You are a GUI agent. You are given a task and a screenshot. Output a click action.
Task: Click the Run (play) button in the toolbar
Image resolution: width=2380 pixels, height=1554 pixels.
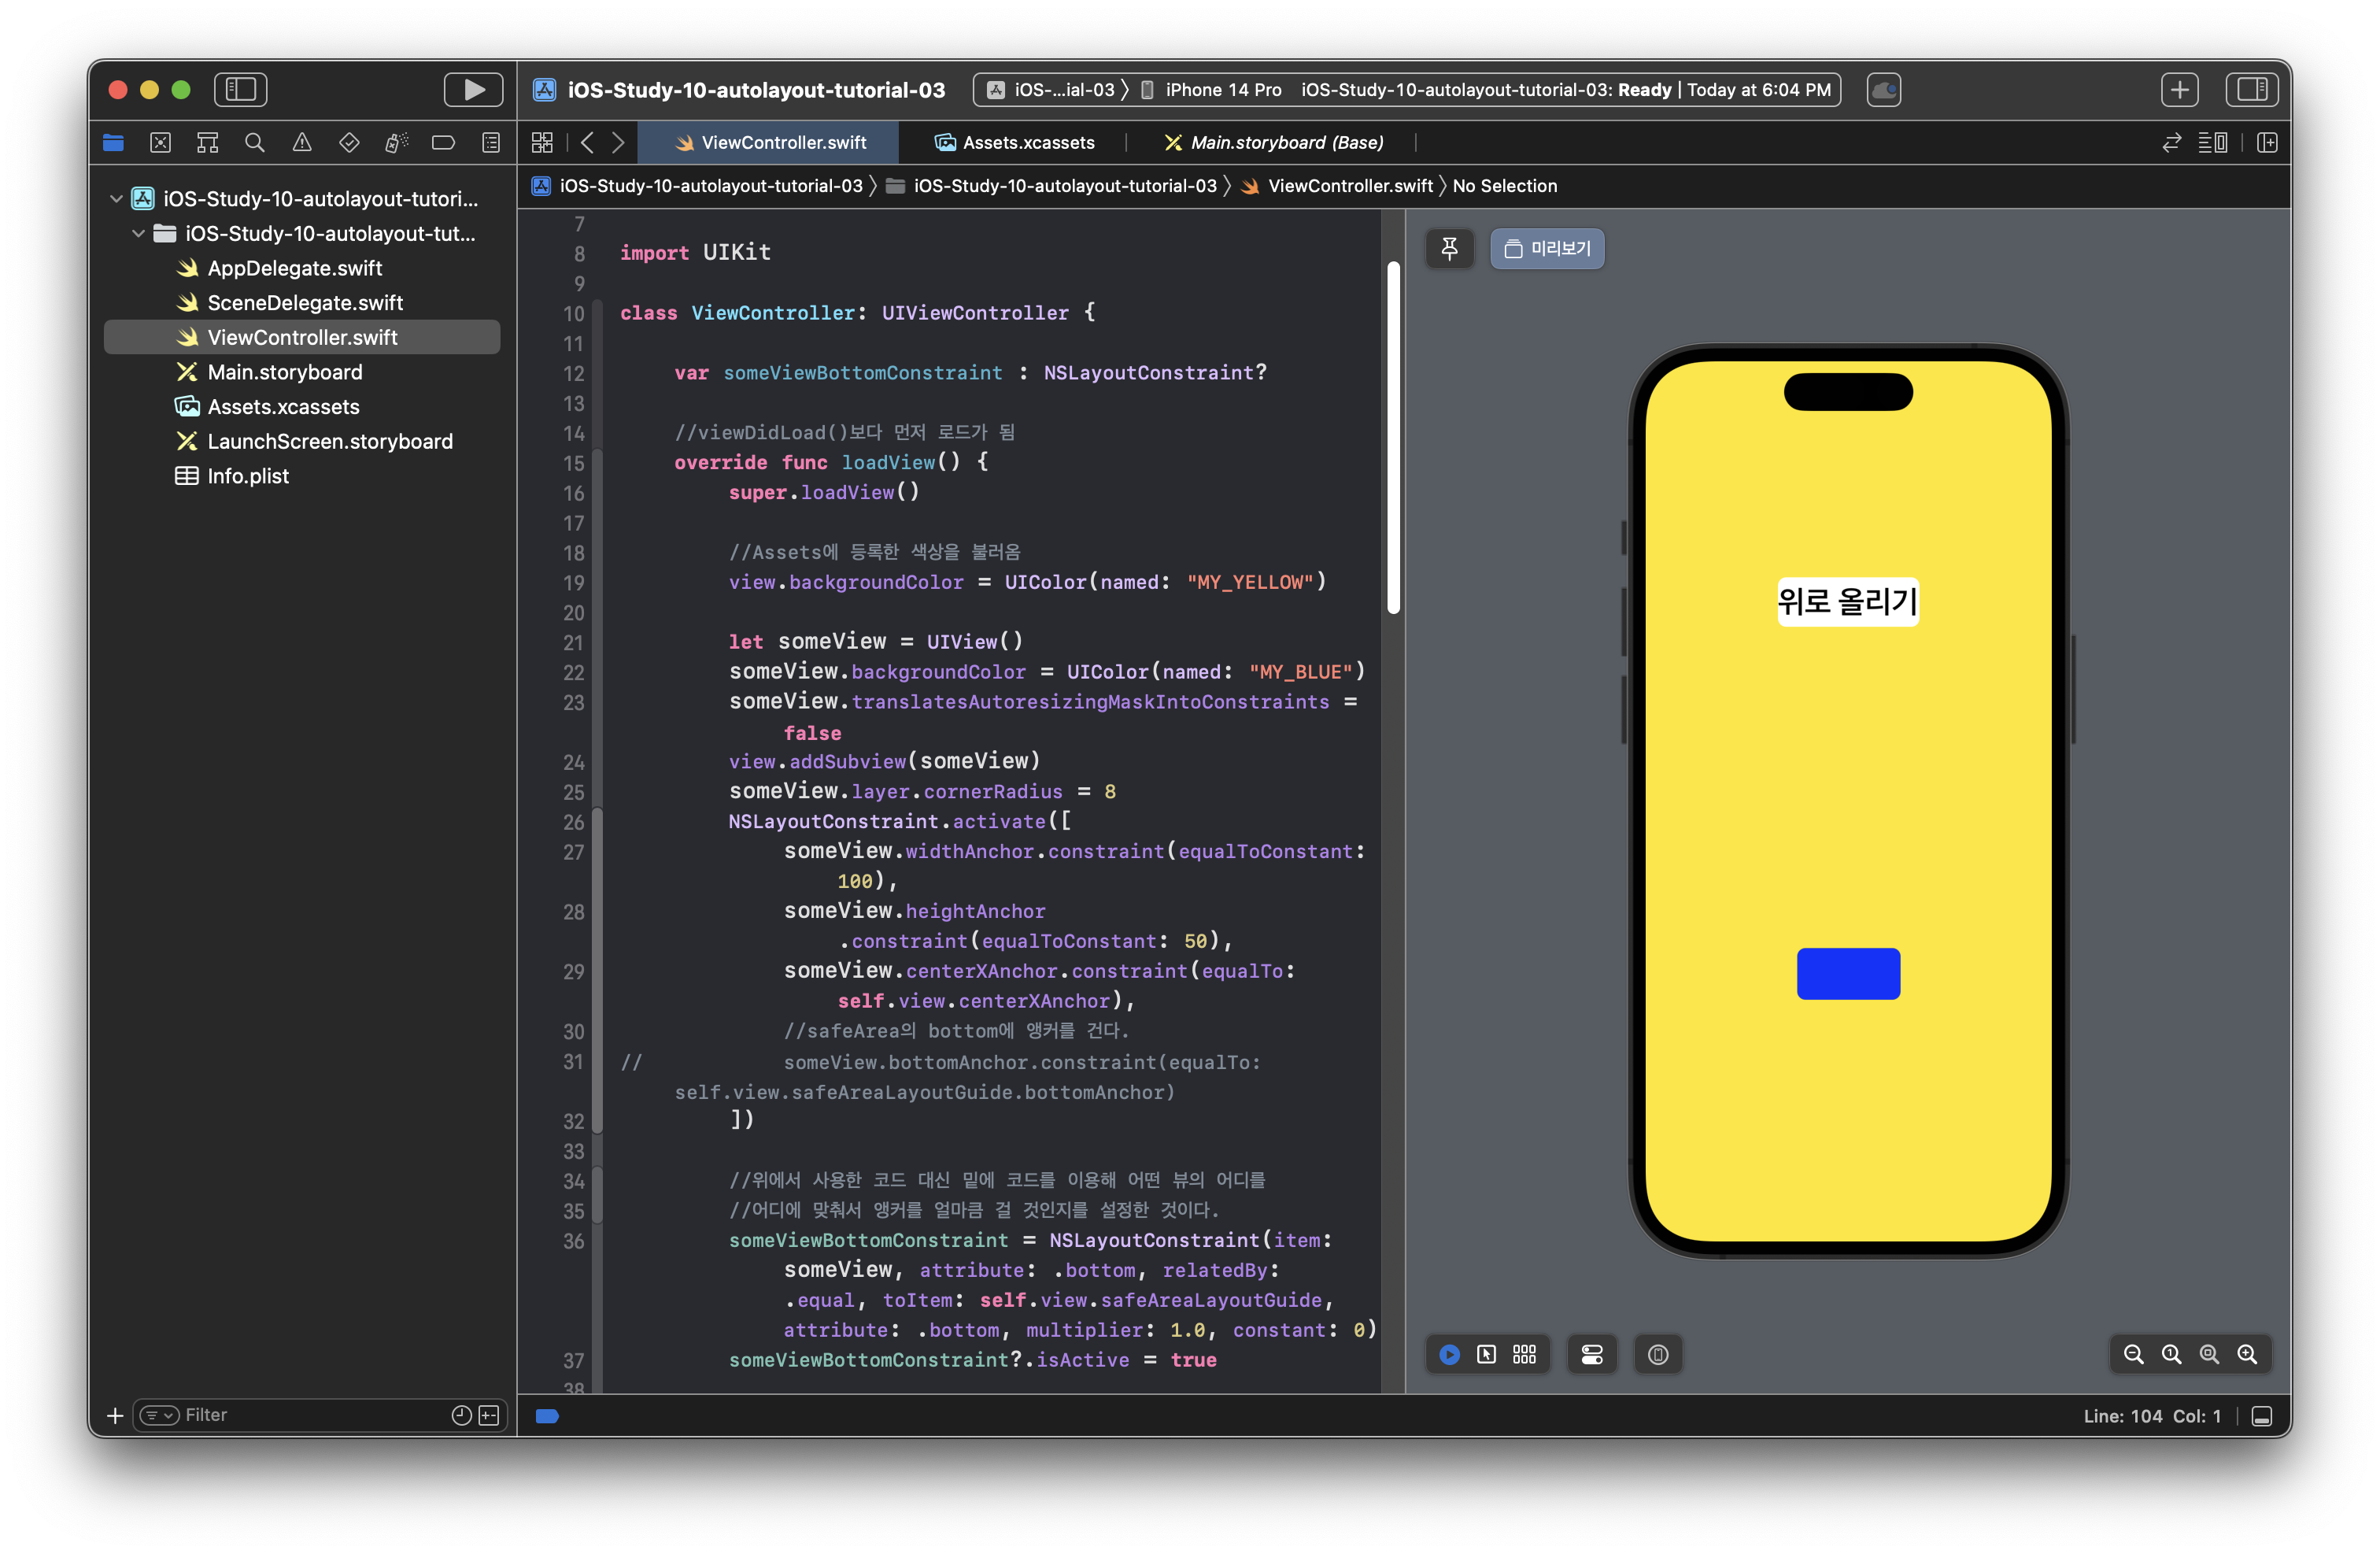473,90
